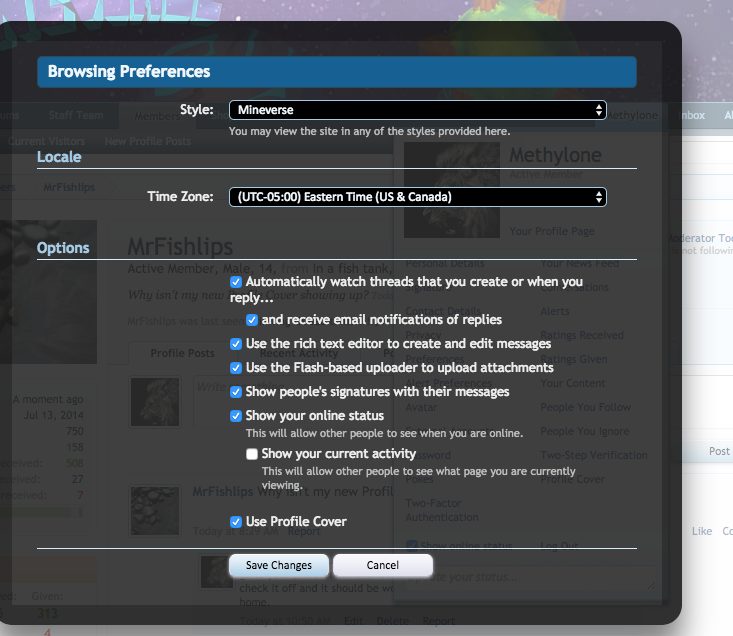Click Profile Cover link in background menu

[x=572, y=479]
